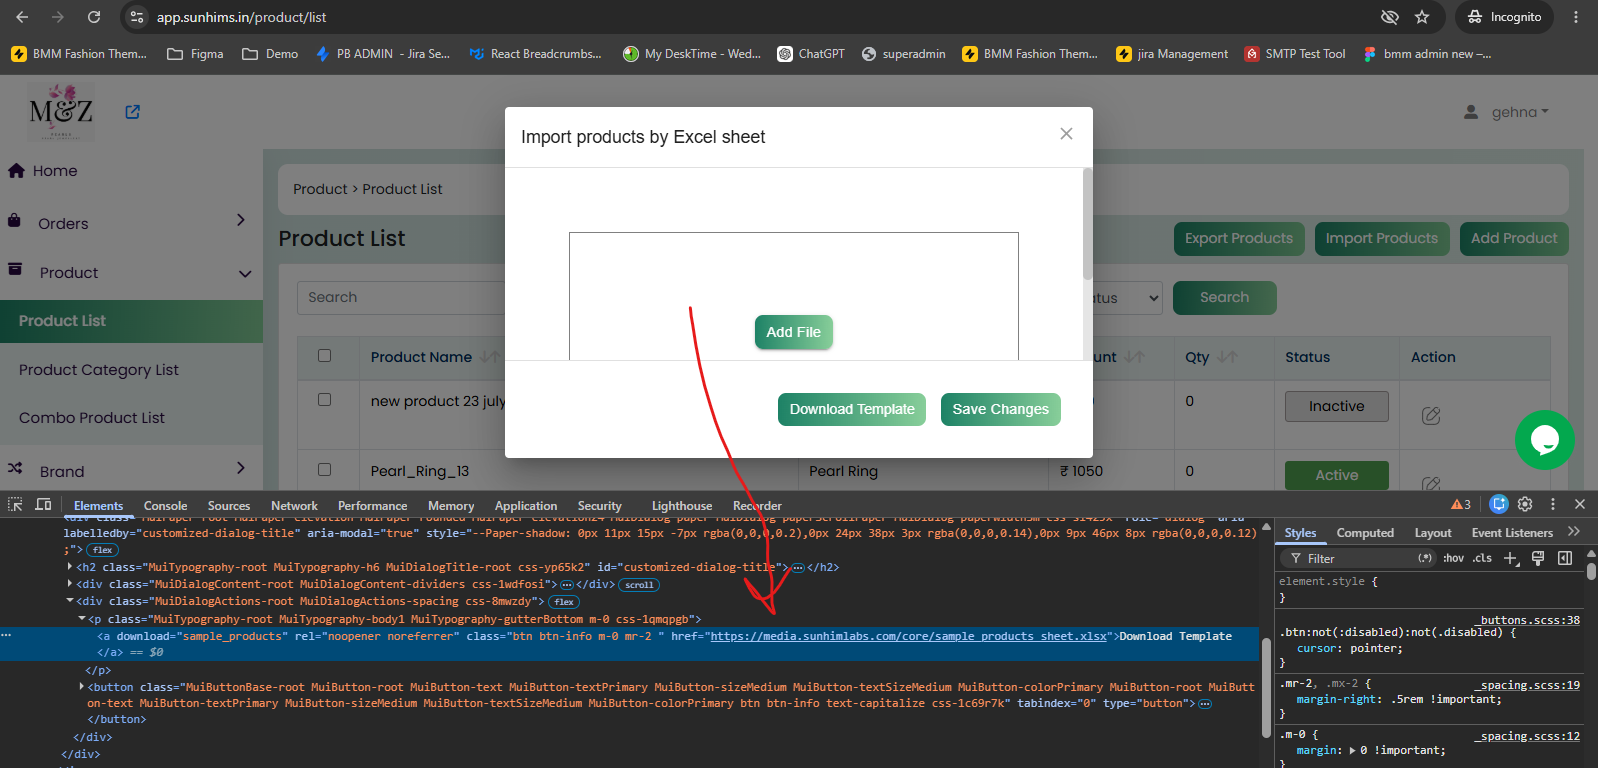Click the eye-slash tracking protection icon
Viewport: 1598px width, 768px height.
point(1390,17)
